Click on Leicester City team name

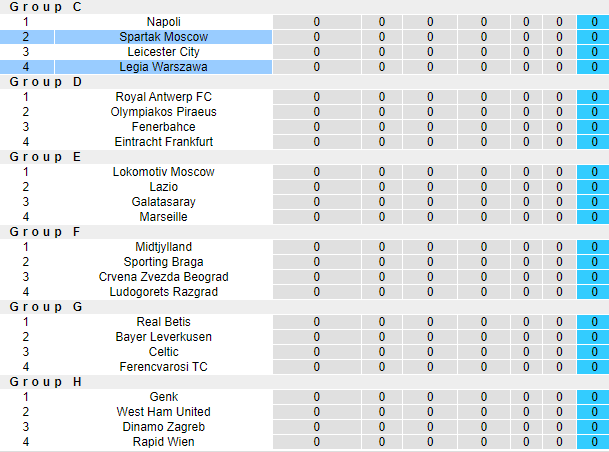[164, 52]
